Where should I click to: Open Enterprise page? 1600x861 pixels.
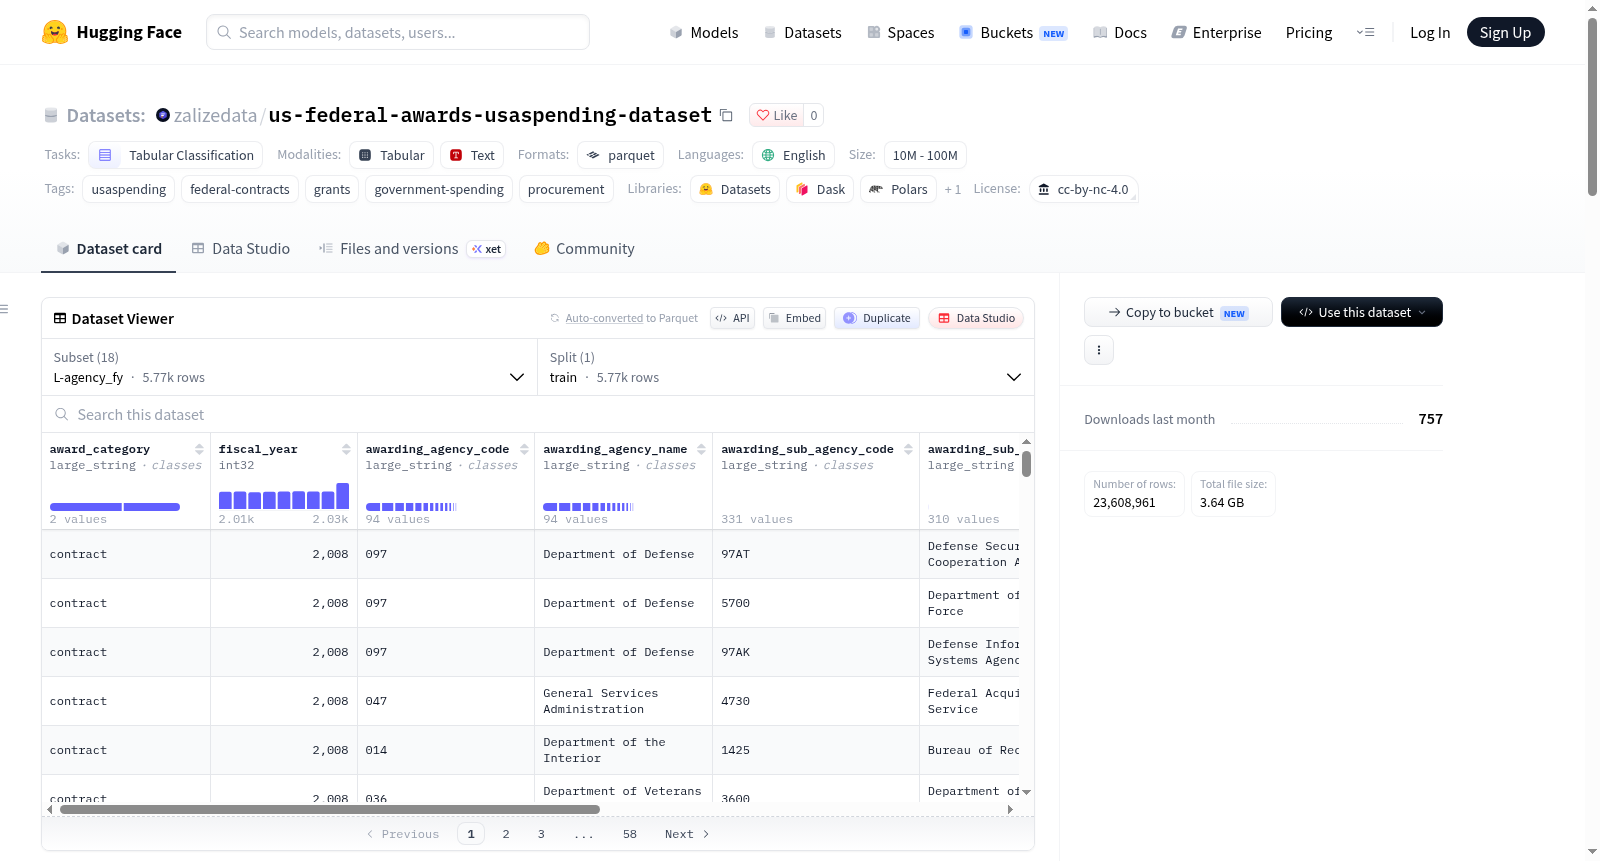(x=1216, y=32)
